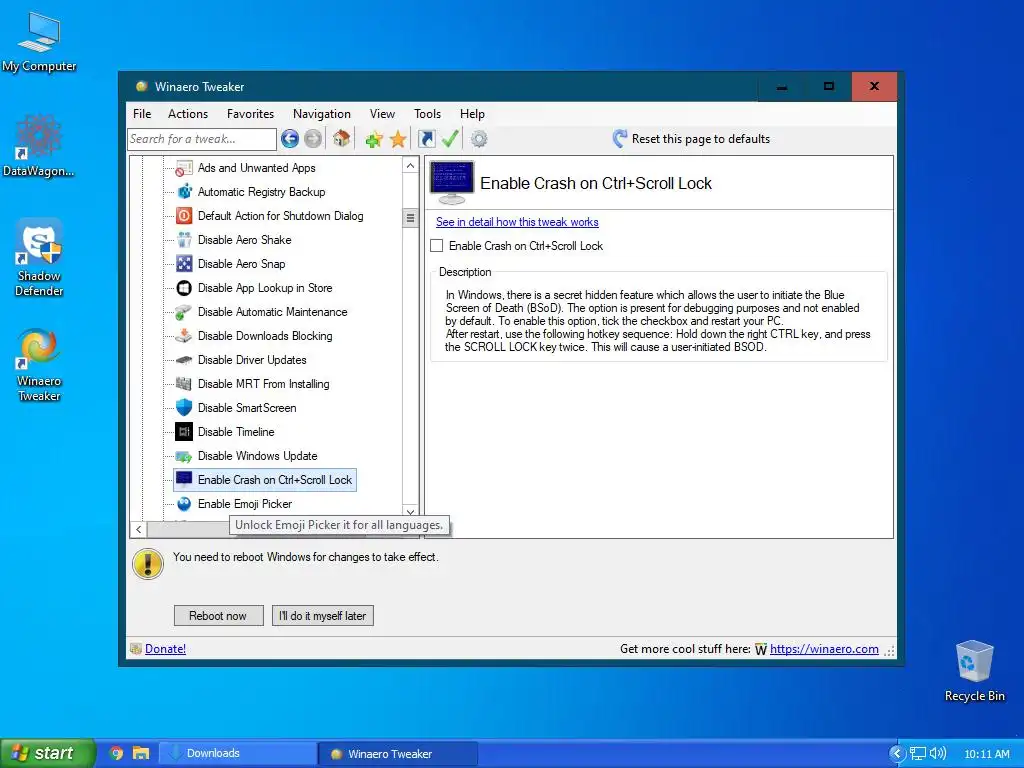Click Disable Timeline icon
Viewport: 1024px width, 768px height.
184,432
